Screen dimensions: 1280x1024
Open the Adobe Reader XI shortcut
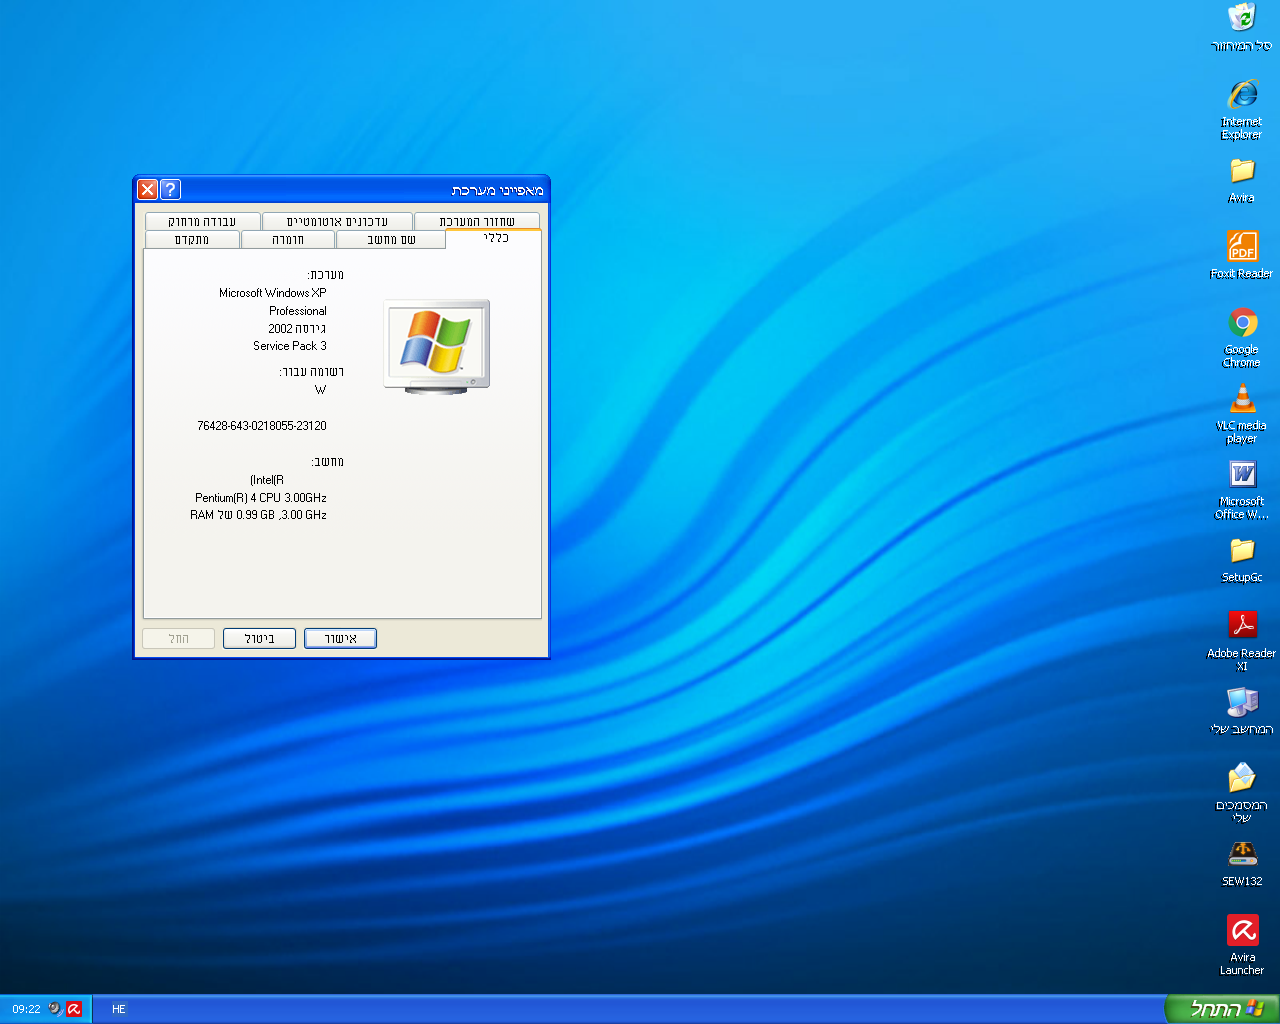pyautogui.click(x=1241, y=641)
